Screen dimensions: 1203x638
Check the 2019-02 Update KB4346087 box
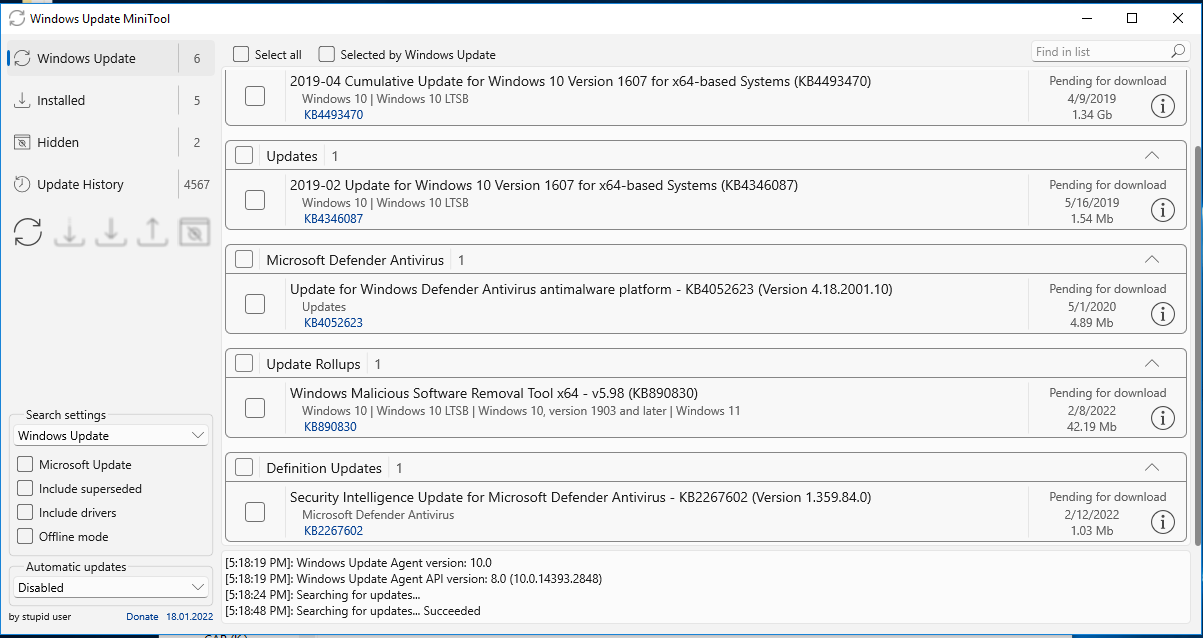coord(255,200)
